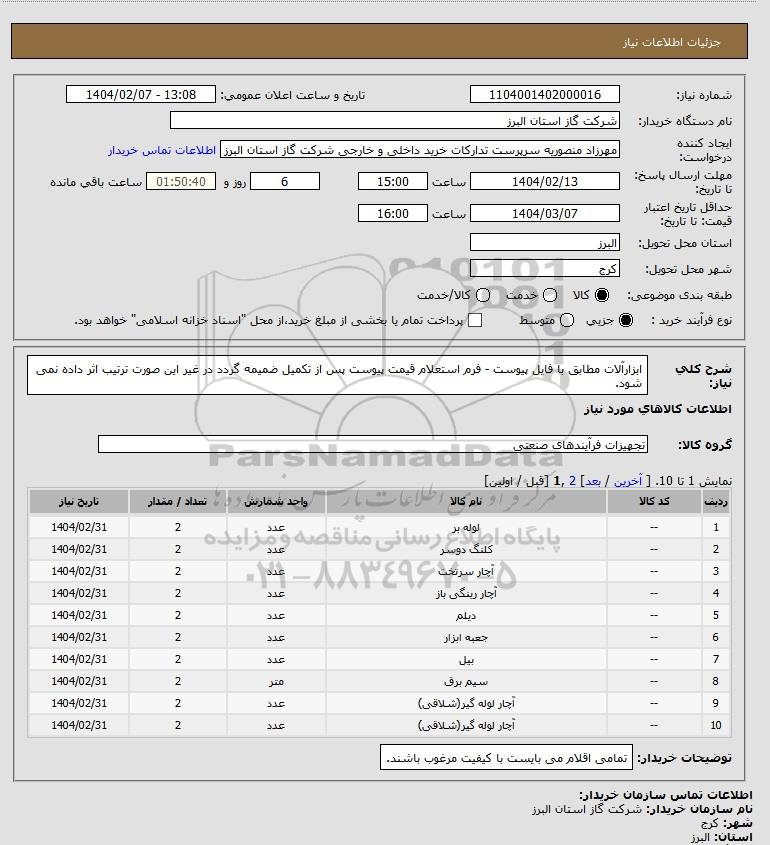
Task: Click buyer notes text box
Action: (507, 757)
